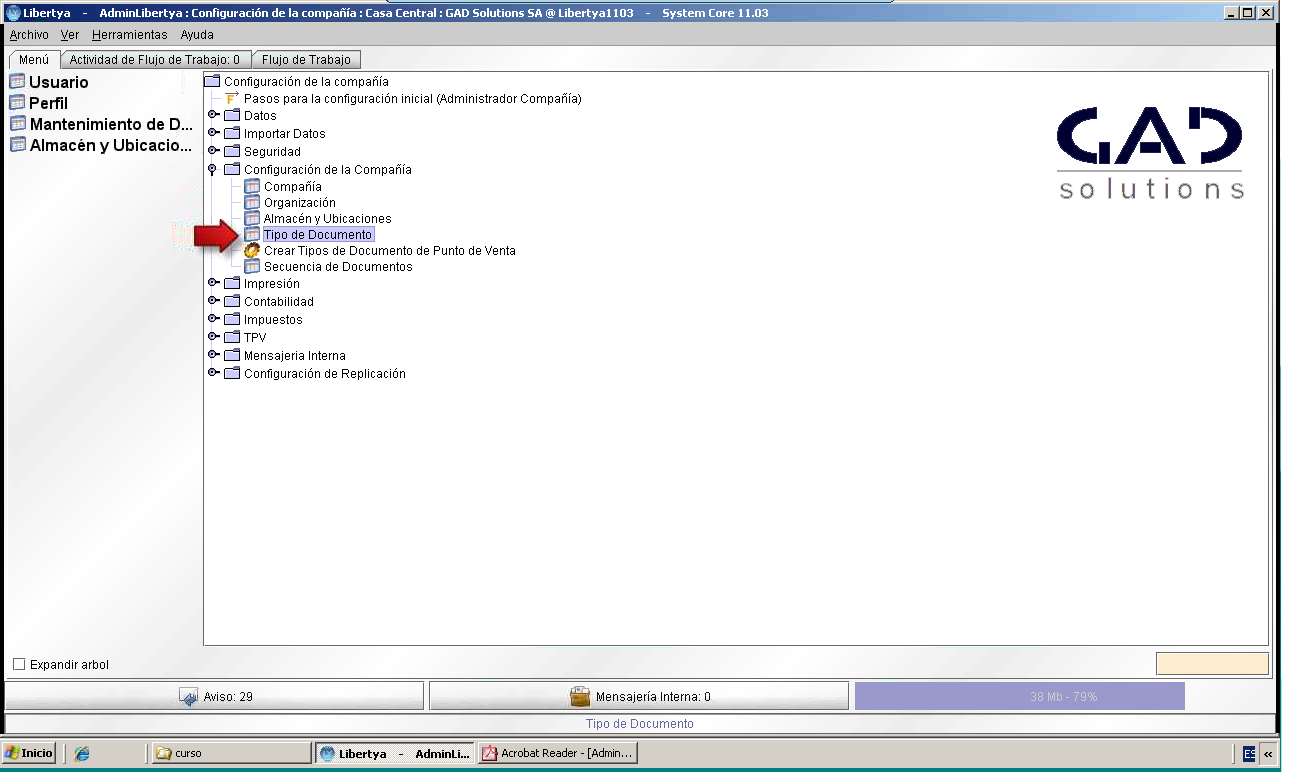This screenshot has width=1290, height=772.
Task: Click the Mantenimiento de D... sidebar icon
Action: [x=17, y=124]
